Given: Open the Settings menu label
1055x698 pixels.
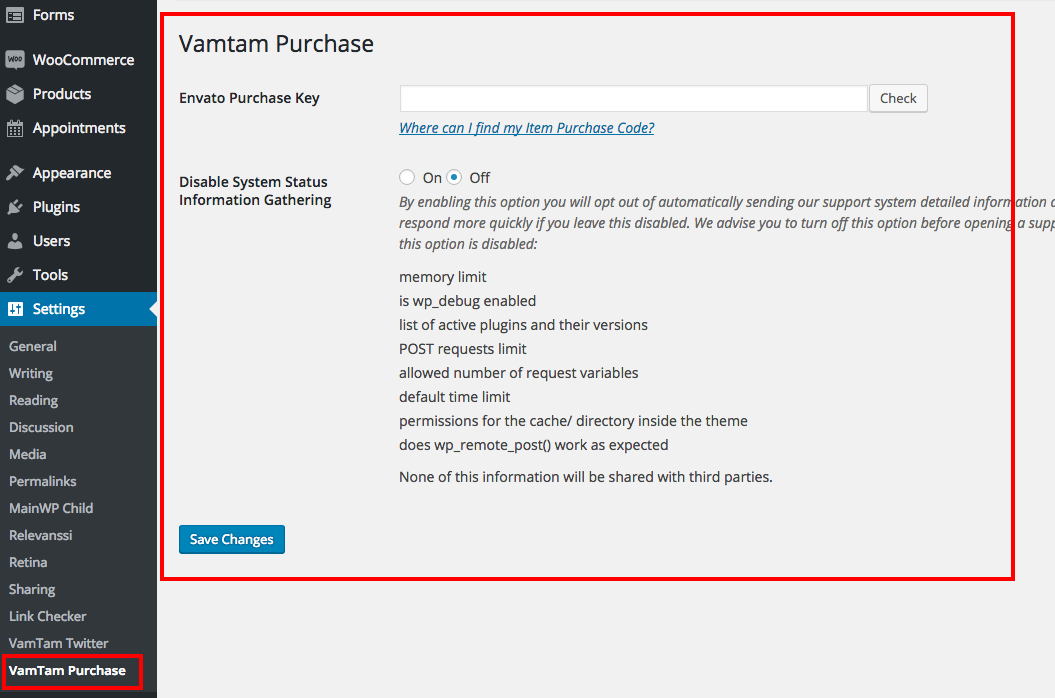Looking at the screenshot, I should pyautogui.click(x=59, y=309).
